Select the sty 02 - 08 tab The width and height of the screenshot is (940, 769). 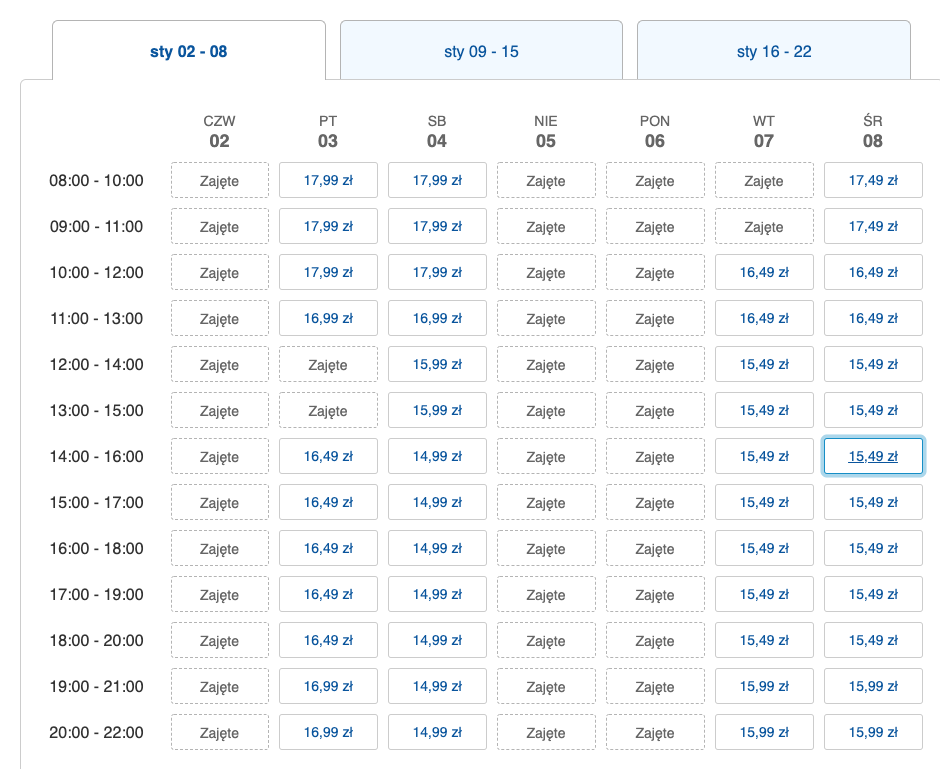coord(189,51)
